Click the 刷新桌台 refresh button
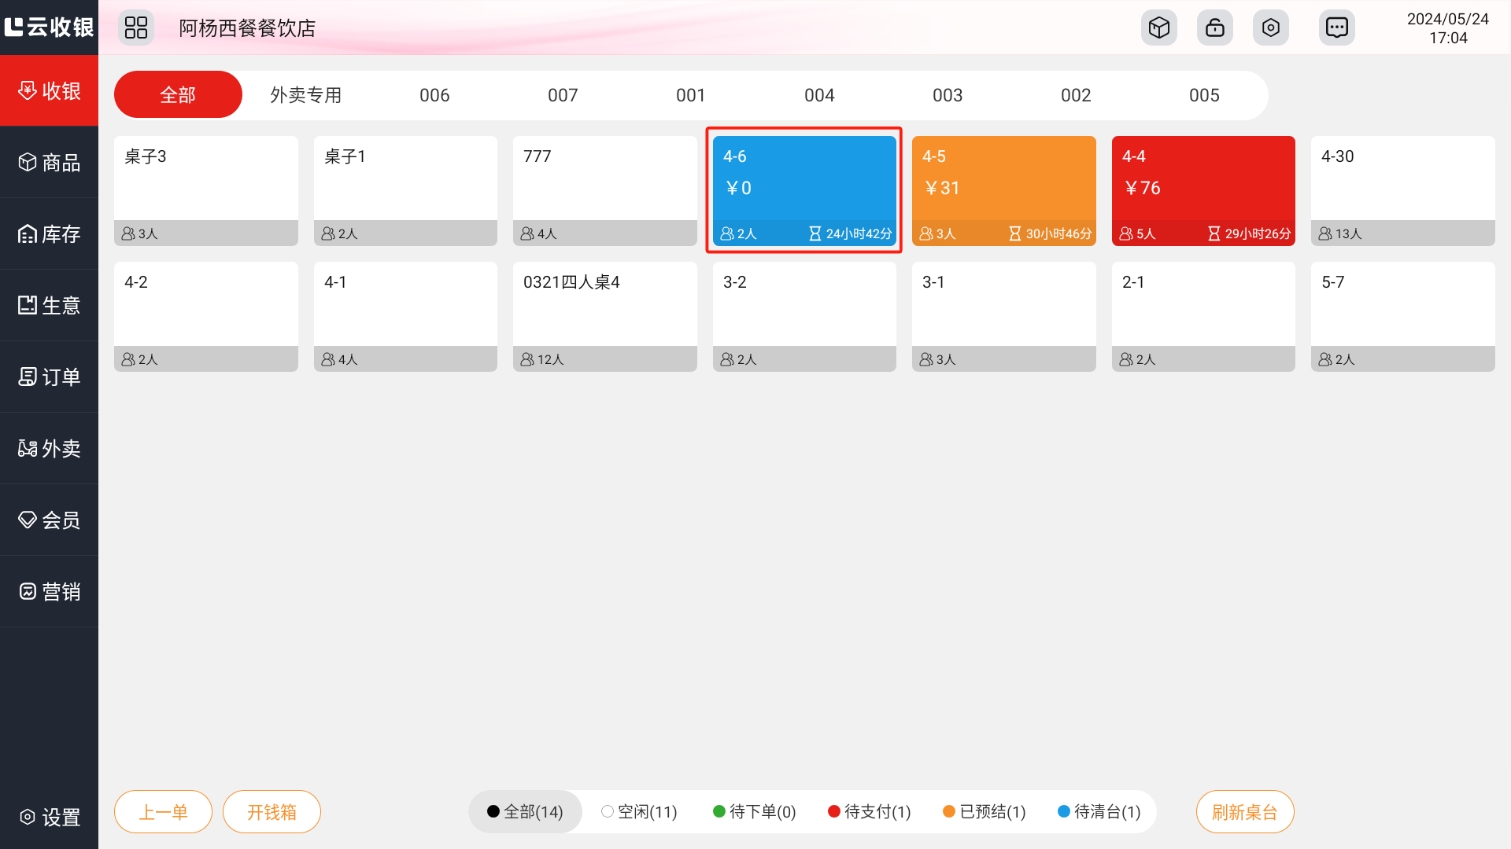 (x=1244, y=812)
